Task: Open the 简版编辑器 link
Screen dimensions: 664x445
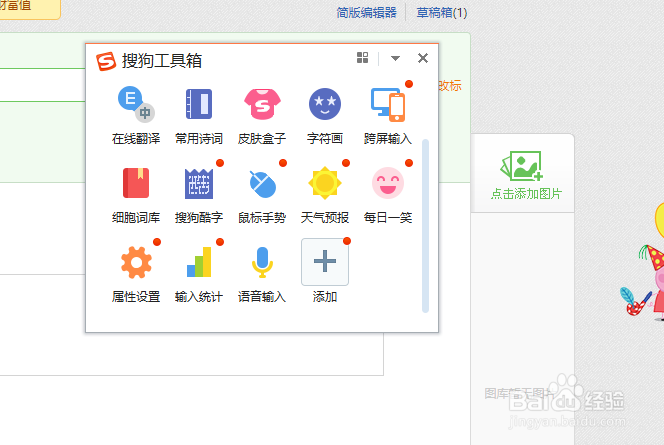Action: pos(366,13)
